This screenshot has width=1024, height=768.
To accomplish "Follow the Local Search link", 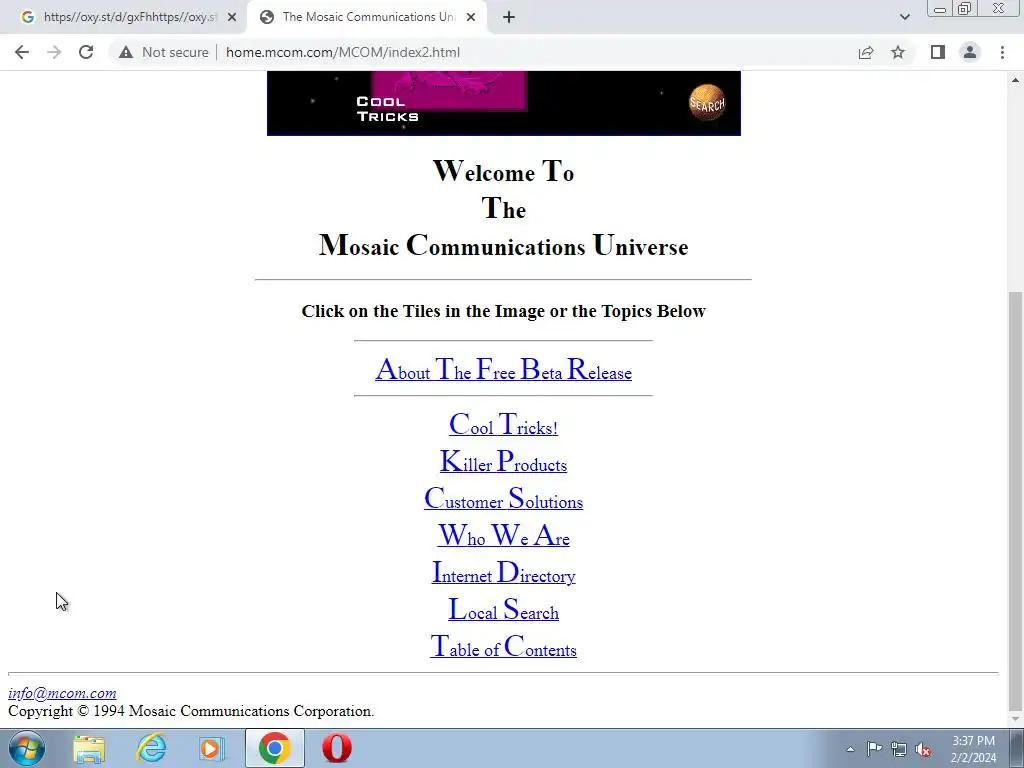I will coord(504,610).
